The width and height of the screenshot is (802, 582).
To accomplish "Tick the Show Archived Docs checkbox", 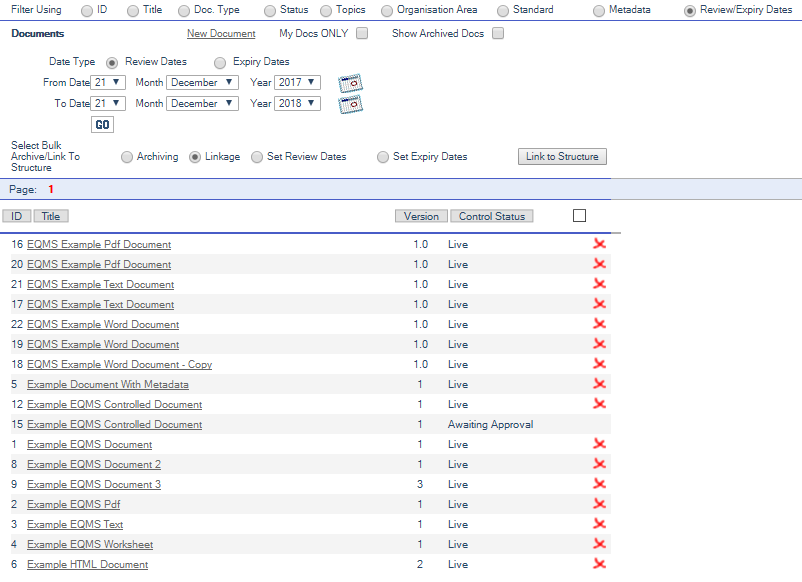I will (x=498, y=33).
